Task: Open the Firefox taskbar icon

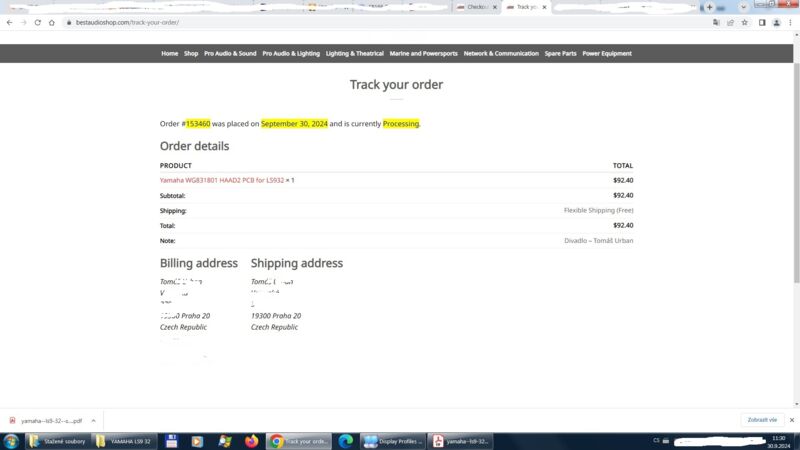Action: click(252, 441)
